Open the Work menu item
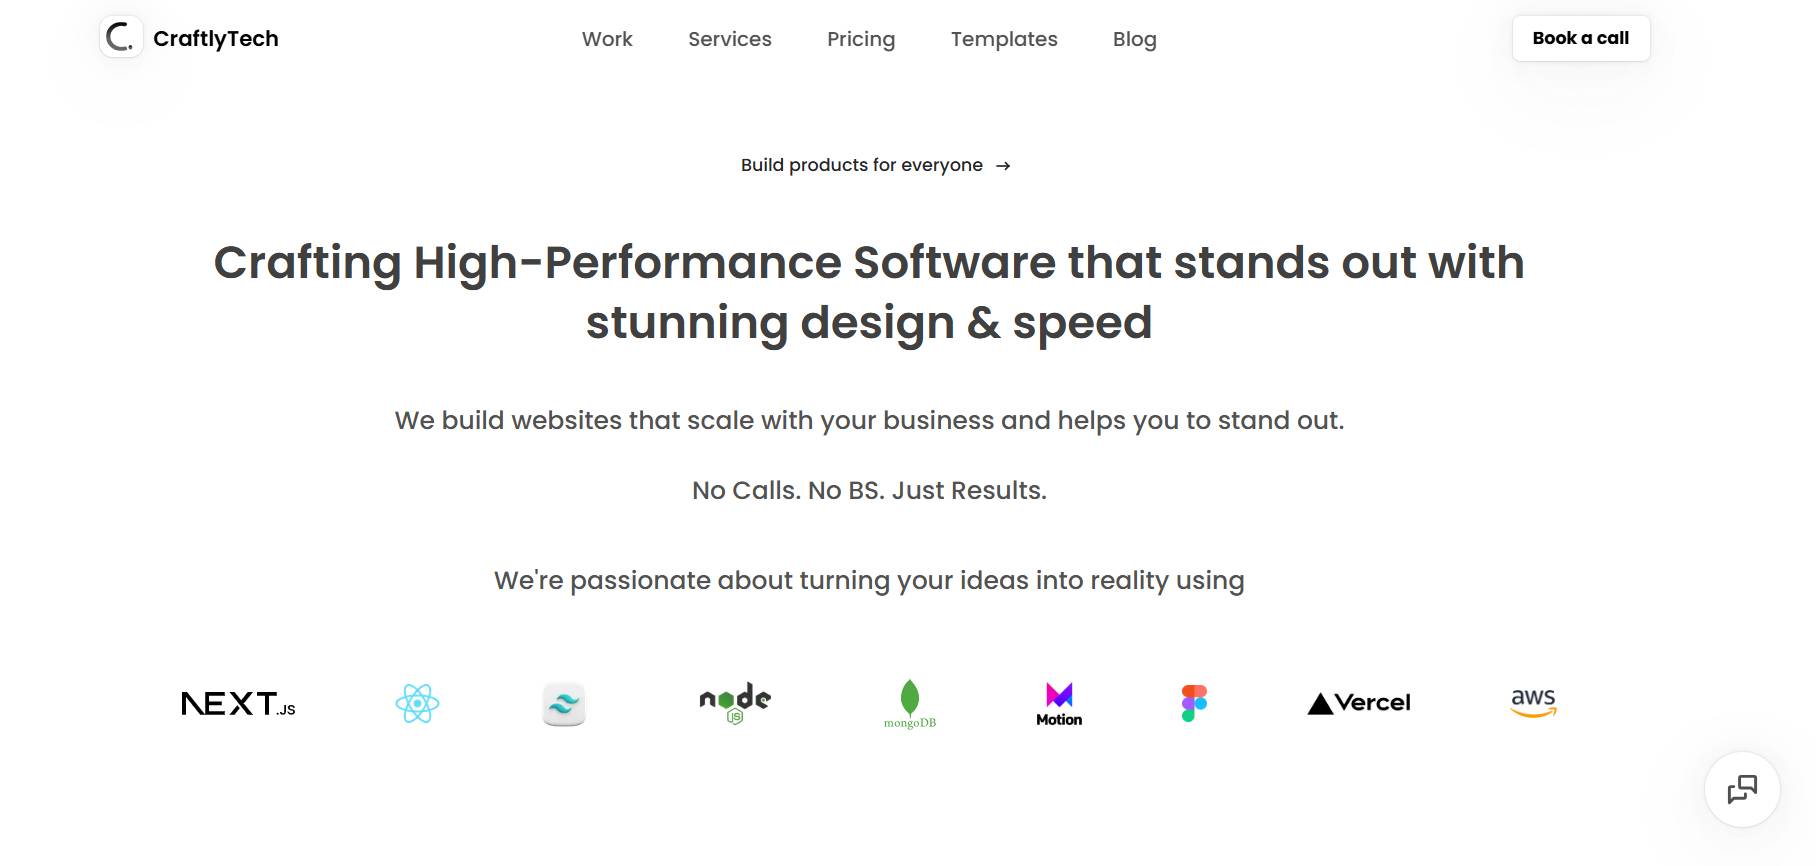This screenshot has height=866, width=1816. [x=607, y=39]
